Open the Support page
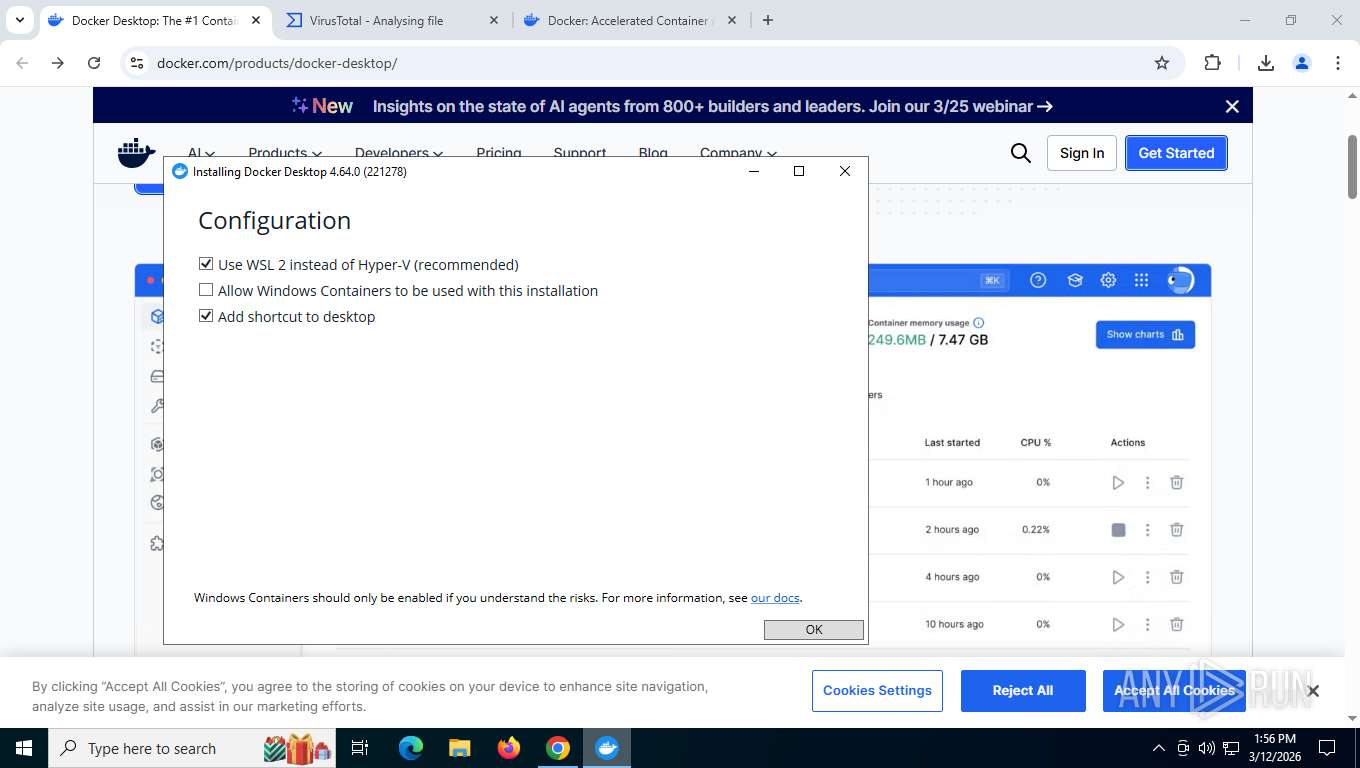This screenshot has width=1360, height=768. (580, 153)
